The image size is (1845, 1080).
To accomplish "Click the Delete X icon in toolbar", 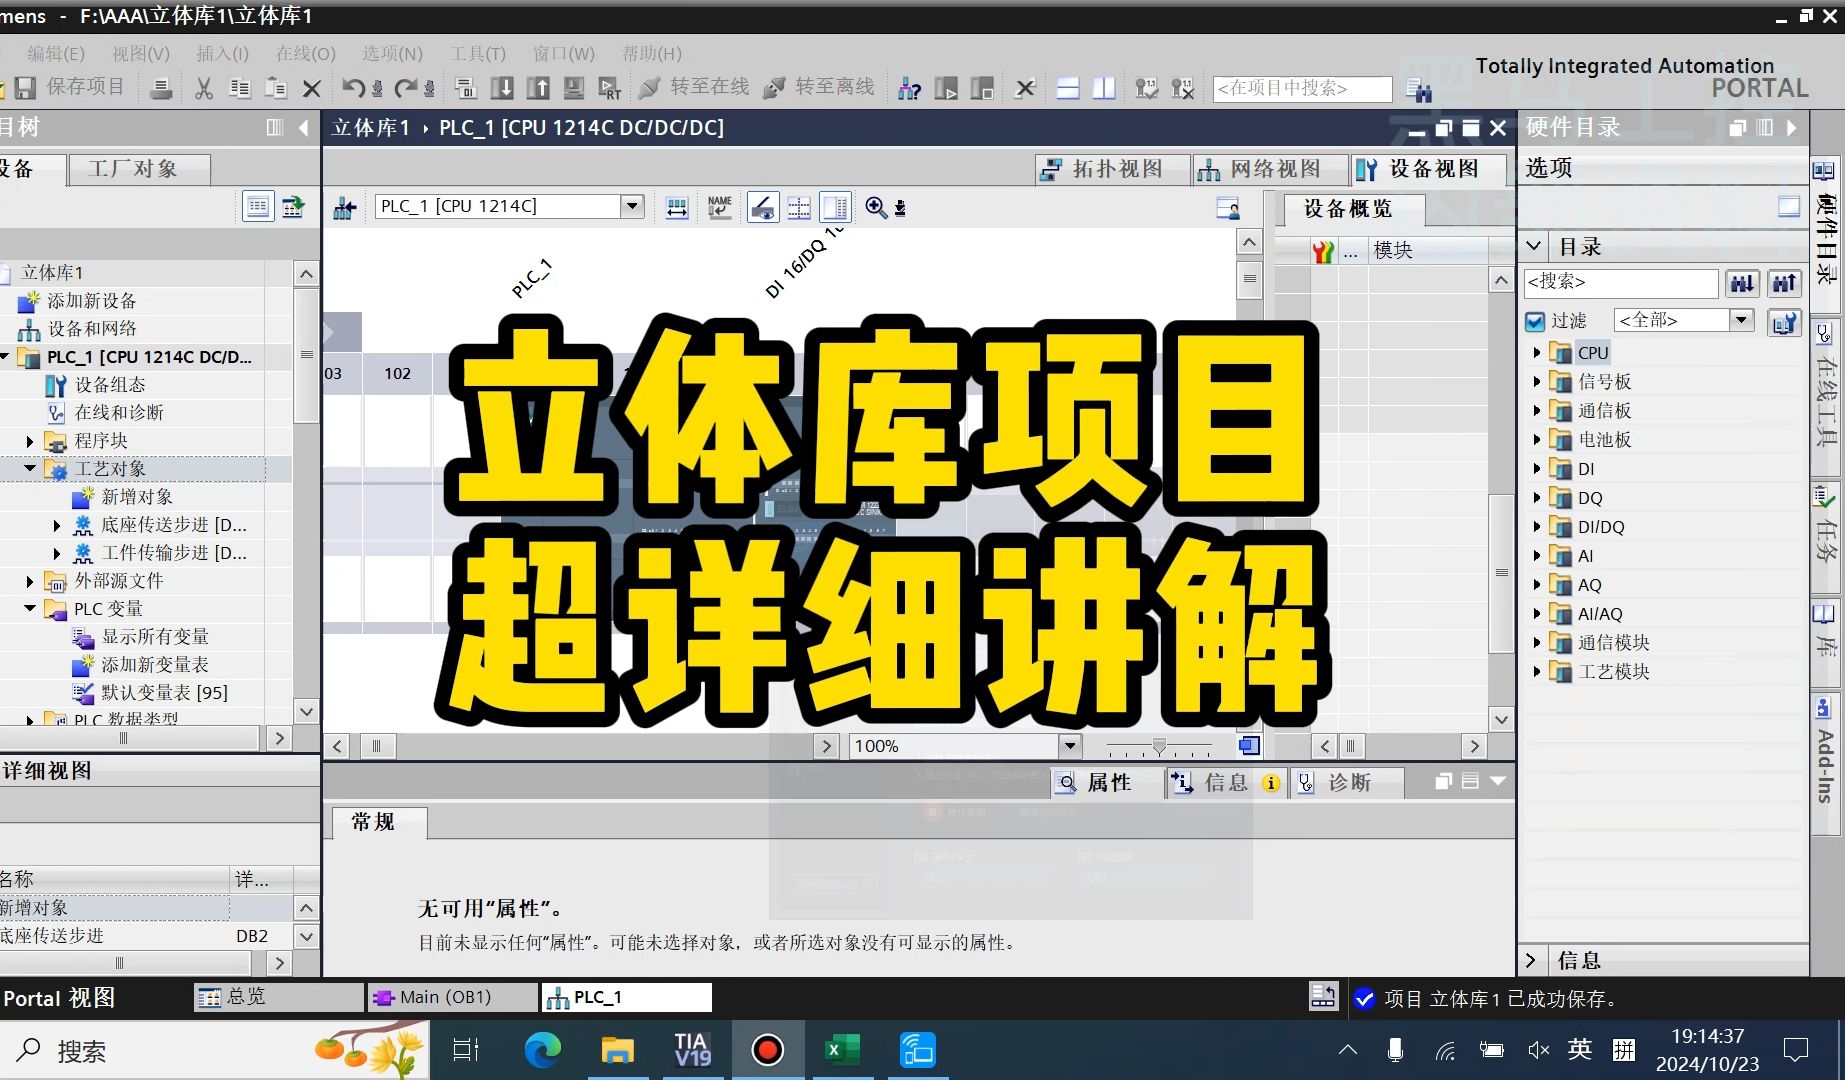I will [x=312, y=88].
